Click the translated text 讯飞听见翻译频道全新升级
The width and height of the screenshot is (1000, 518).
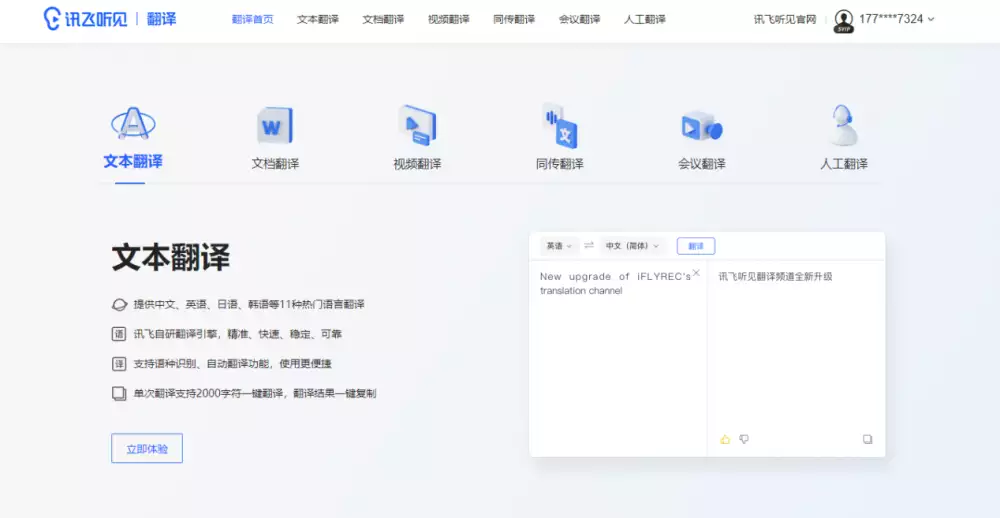tap(776, 276)
